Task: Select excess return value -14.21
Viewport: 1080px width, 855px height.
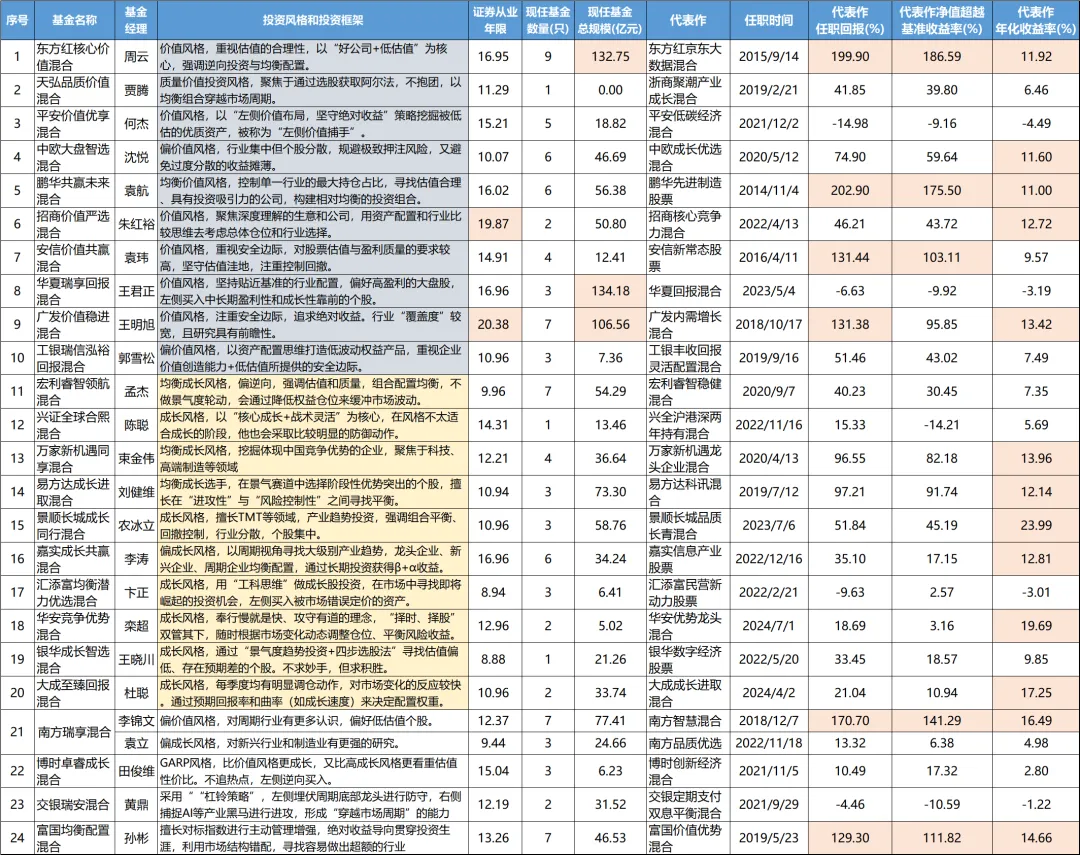Action: point(942,425)
